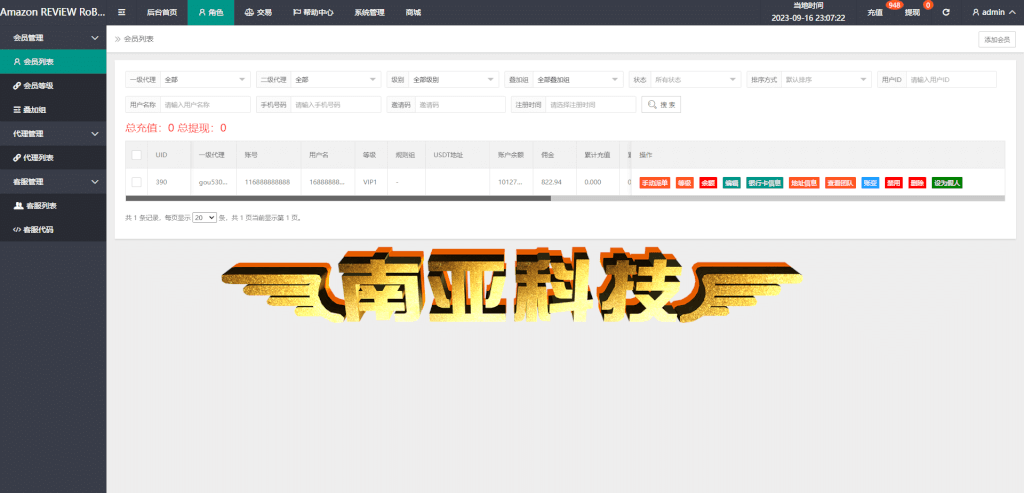Open 客服列表 in the sidebar
This screenshot has width=1024, height=493.
53,206
